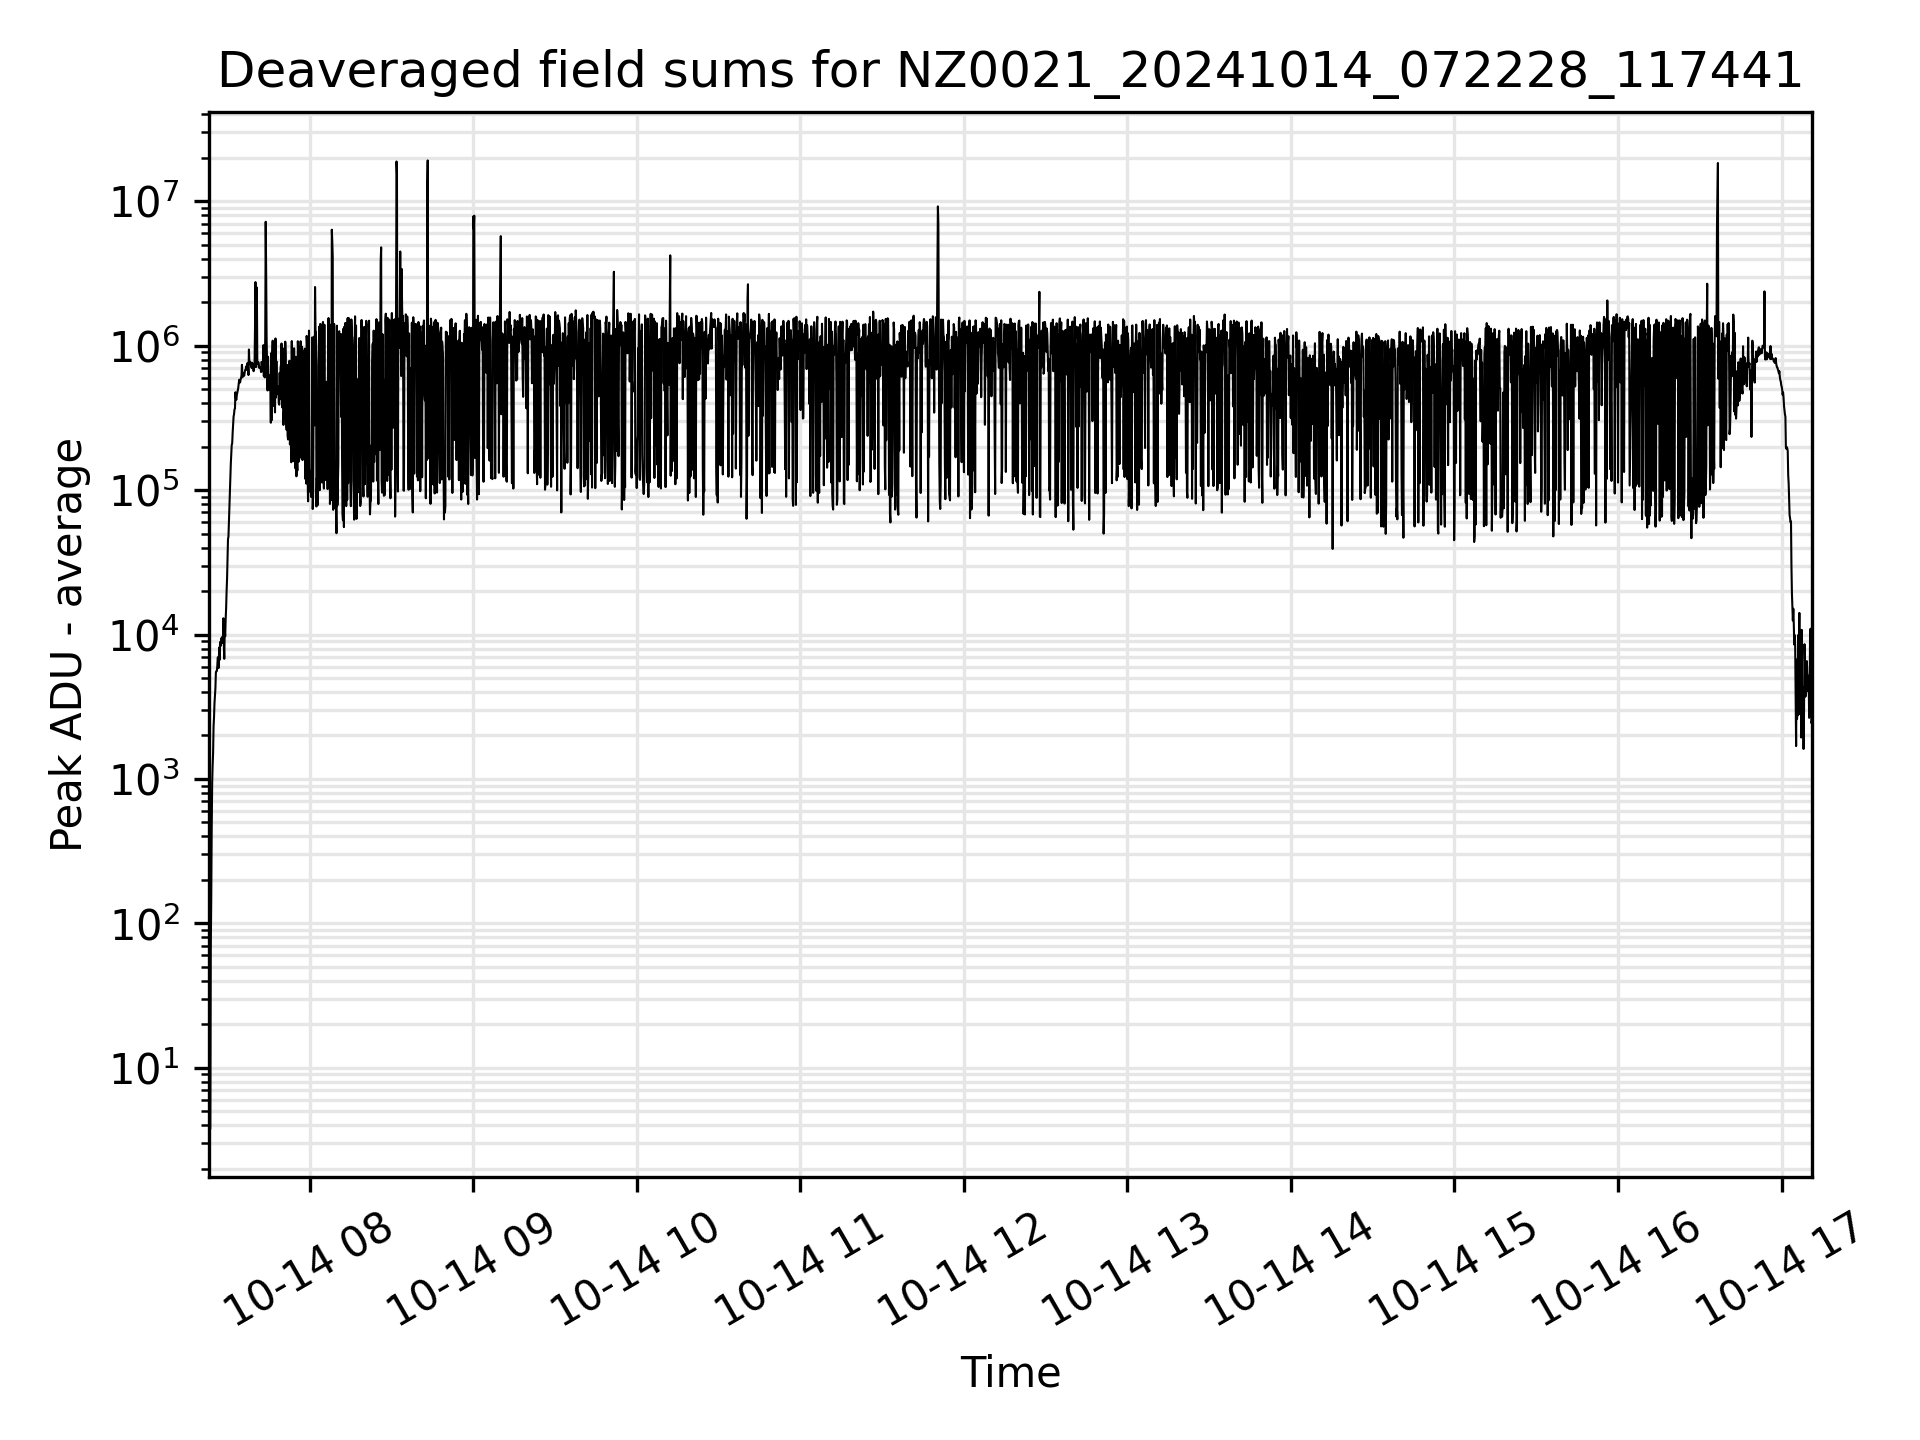Click the x tick label "10-14 11"

(x=798, y=1267)
